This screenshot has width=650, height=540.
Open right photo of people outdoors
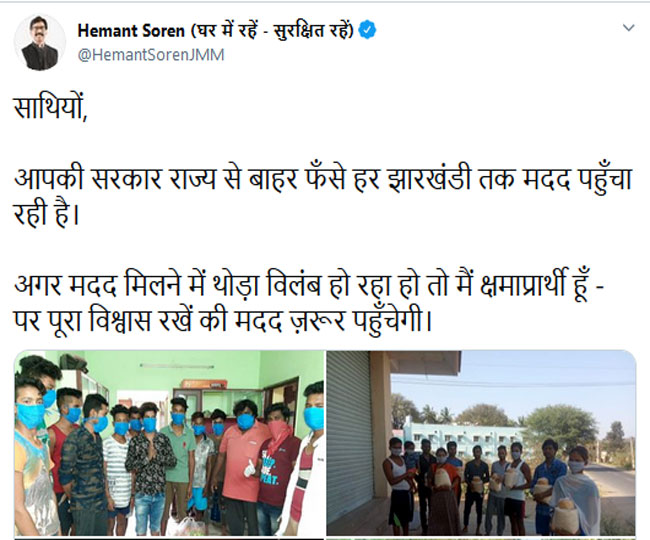(x=481, y=443)
